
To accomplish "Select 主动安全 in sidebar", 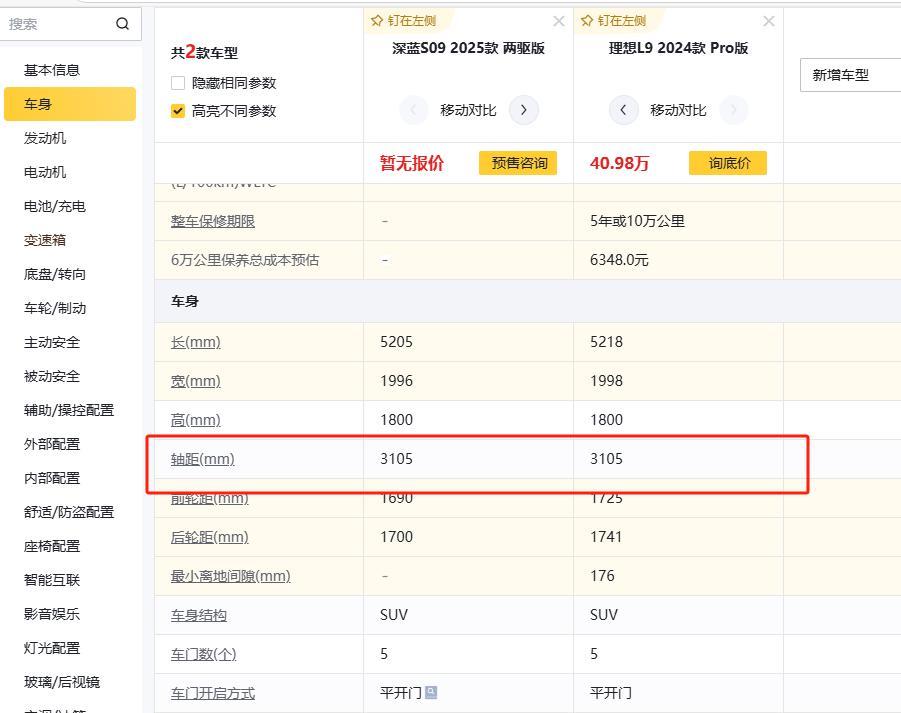I will [52, 342].
